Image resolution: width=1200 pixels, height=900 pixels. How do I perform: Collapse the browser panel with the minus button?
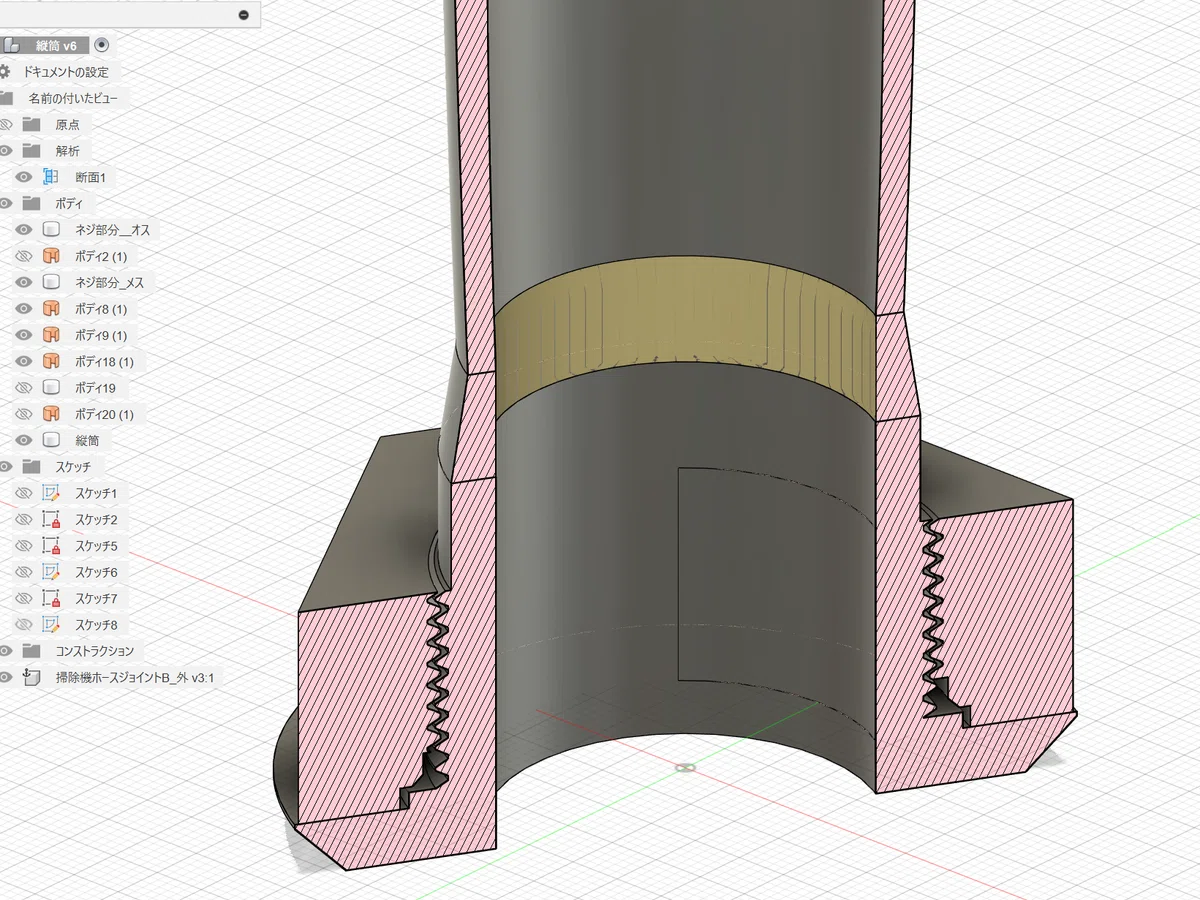click(x=243, y=15)
